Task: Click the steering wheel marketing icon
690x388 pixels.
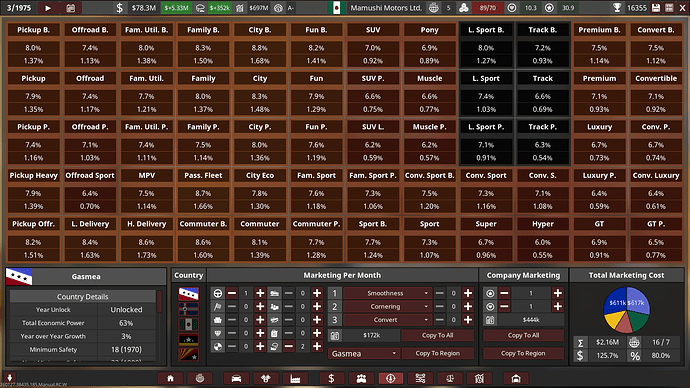Action: (217, 293)
